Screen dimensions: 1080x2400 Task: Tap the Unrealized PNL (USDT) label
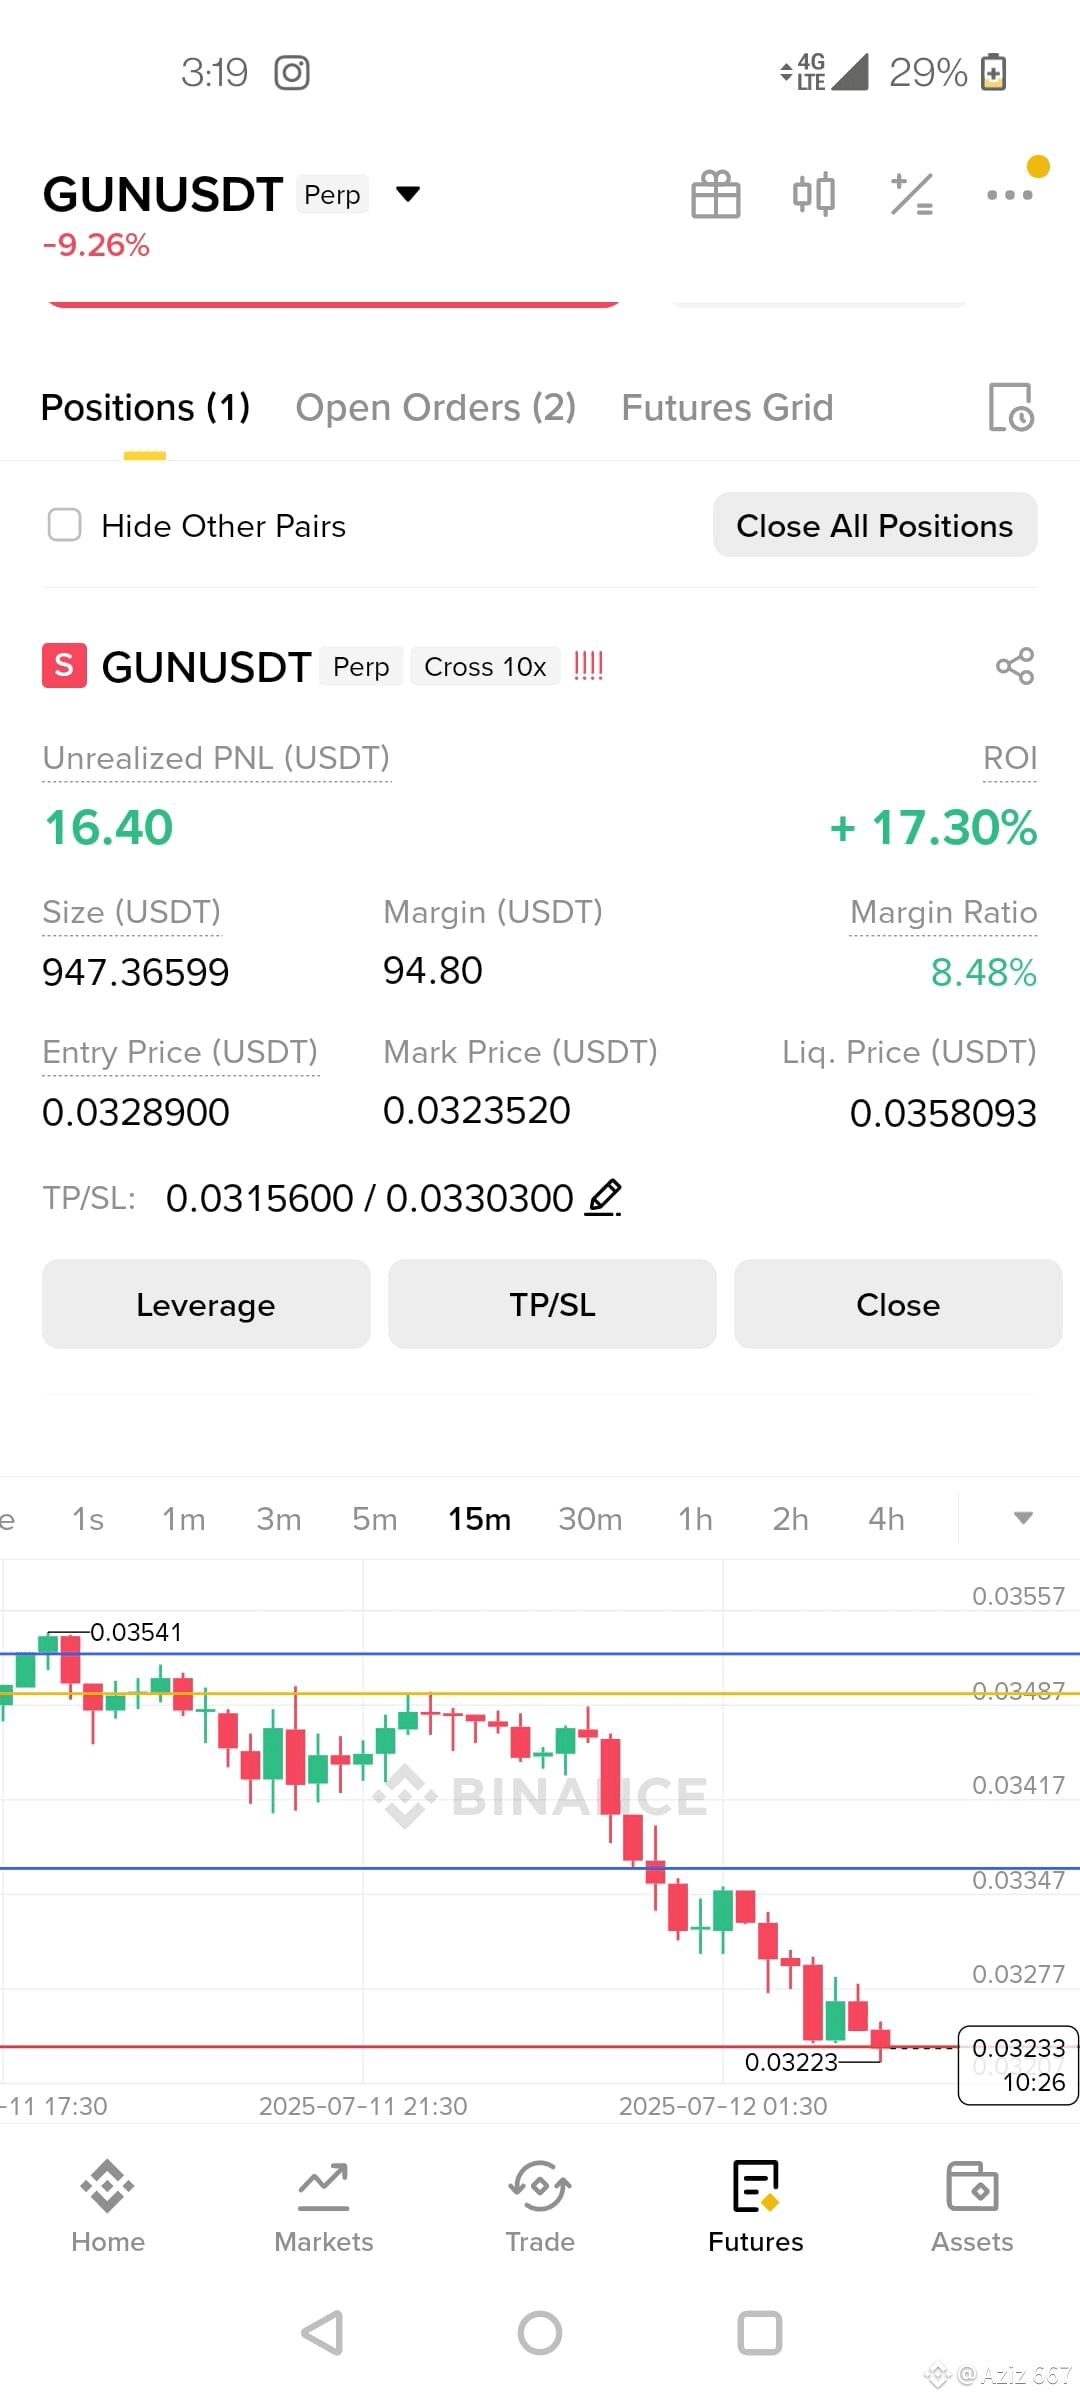point(216,758)
